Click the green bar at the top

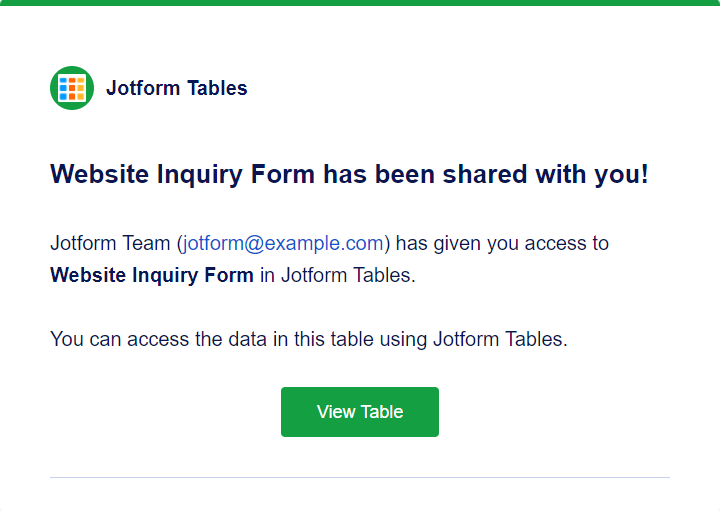[360, 3]
